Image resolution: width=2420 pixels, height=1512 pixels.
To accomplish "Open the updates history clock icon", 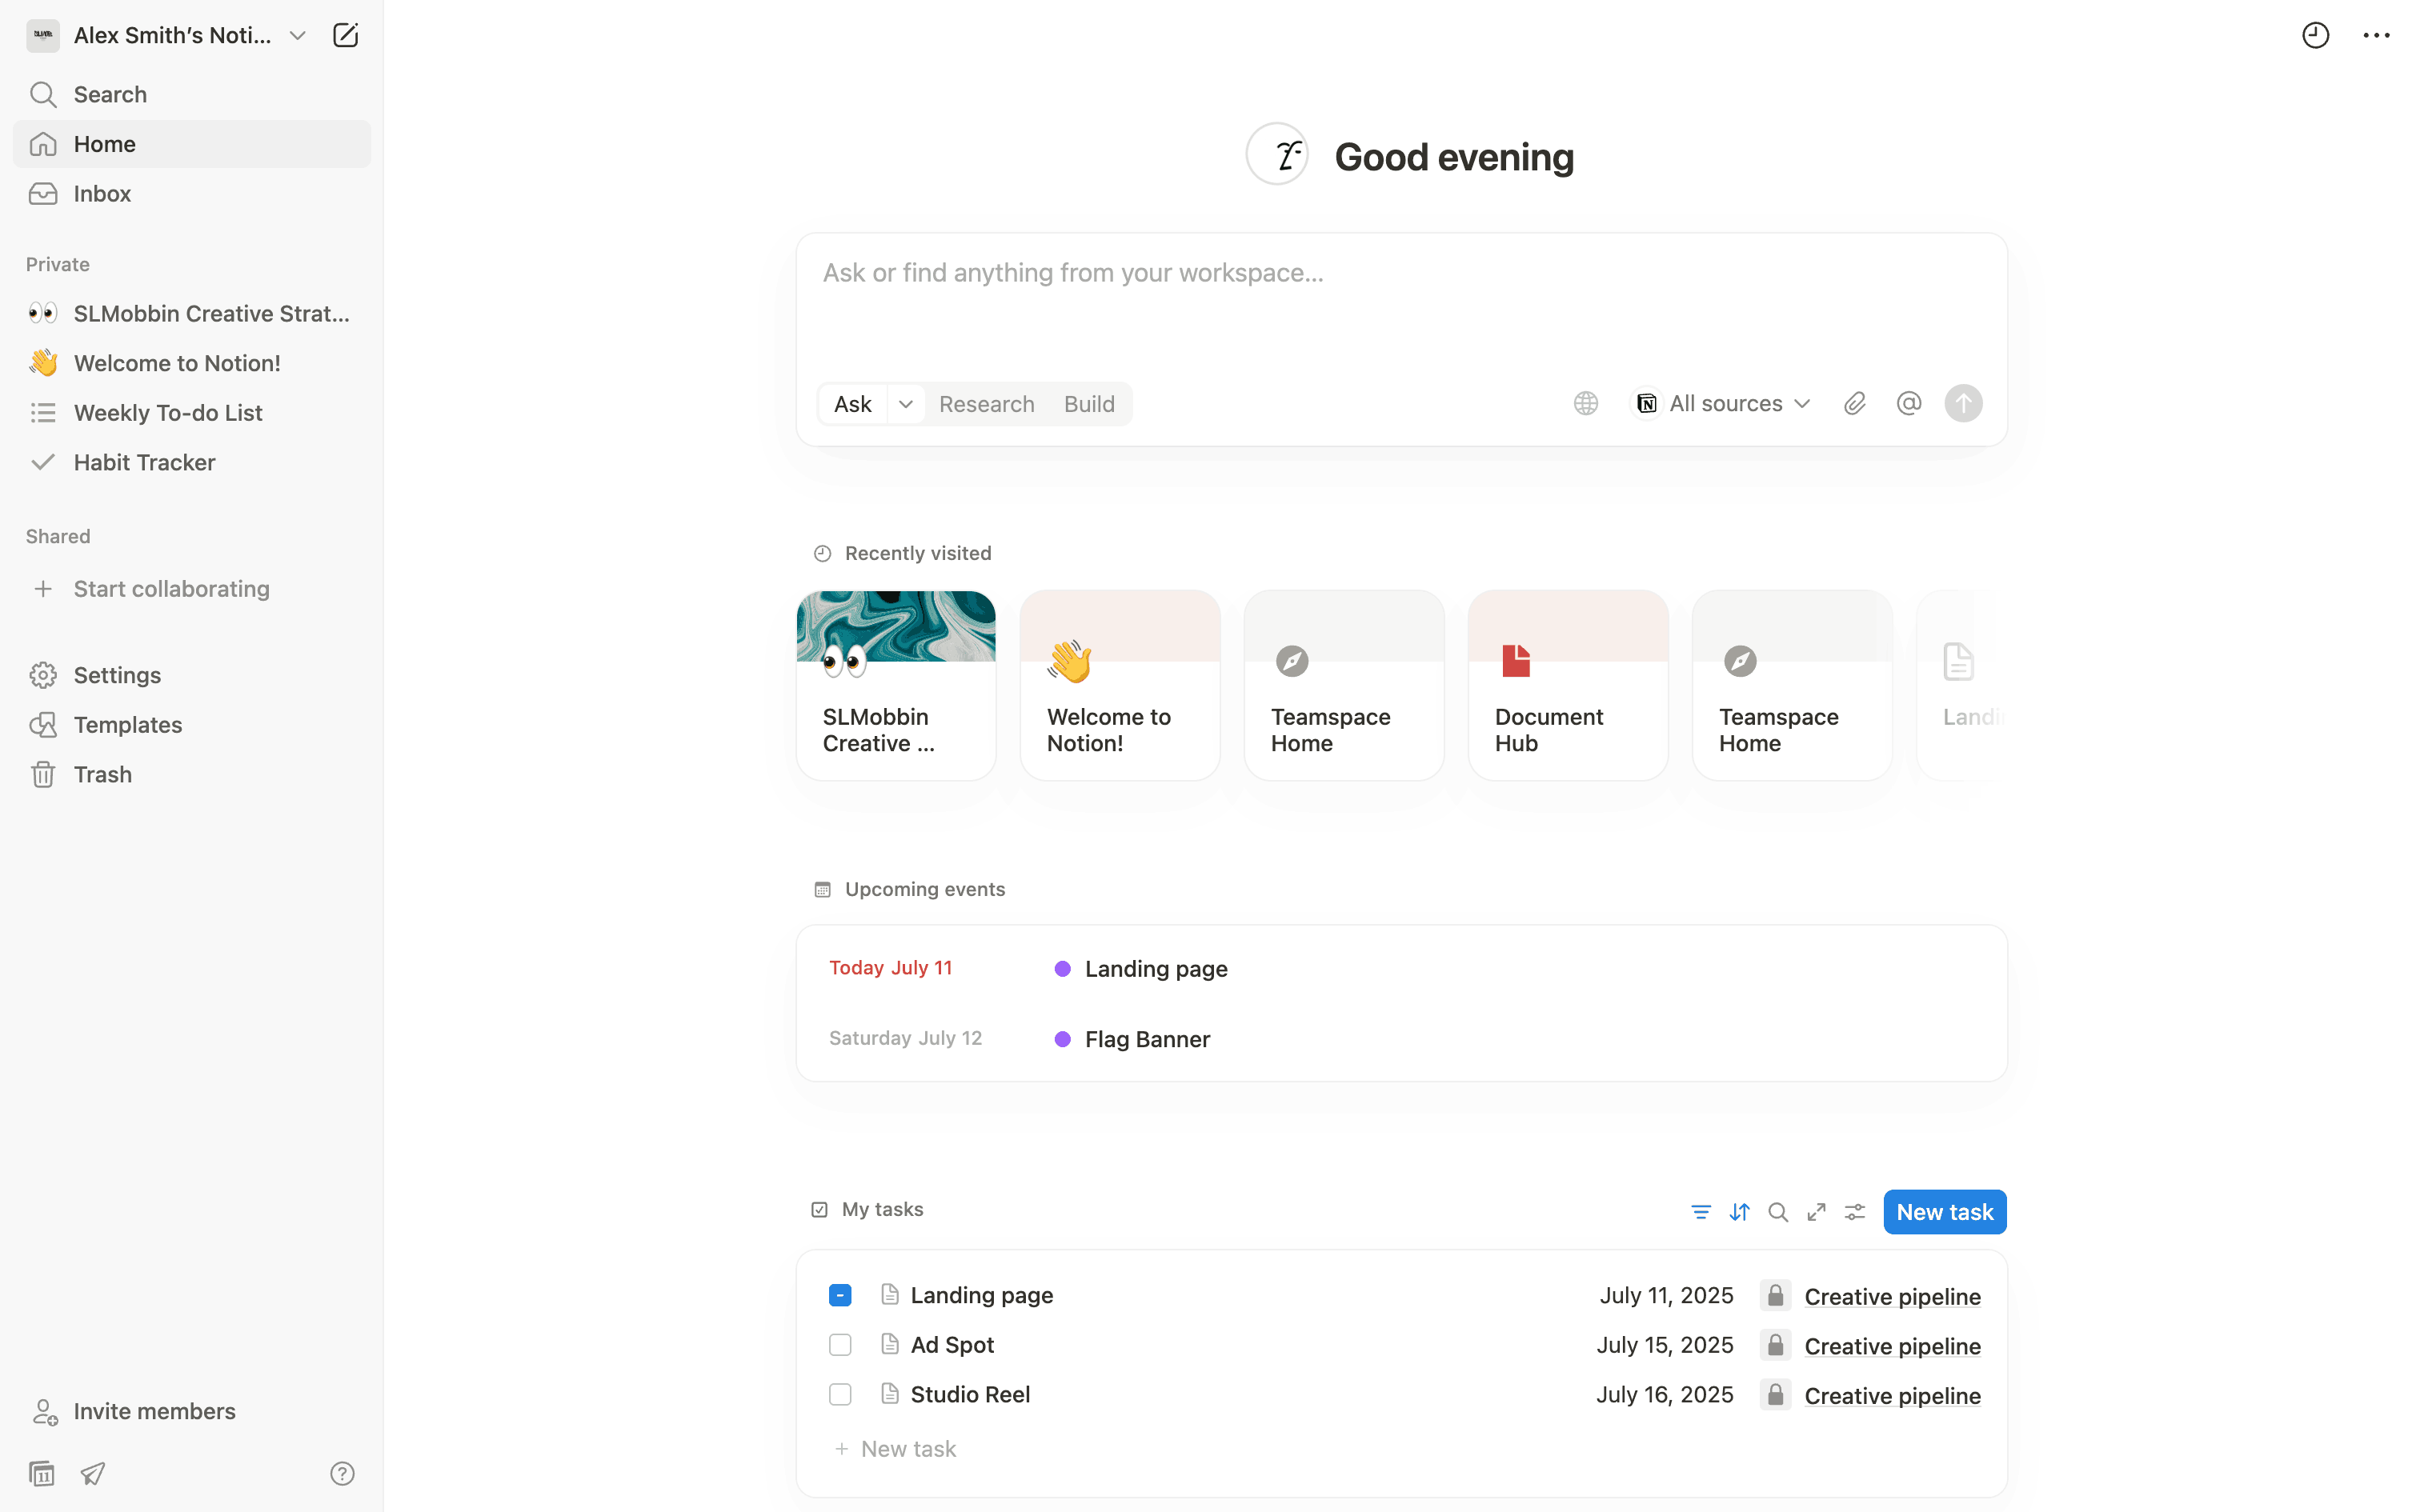I will click(2315, 36).
